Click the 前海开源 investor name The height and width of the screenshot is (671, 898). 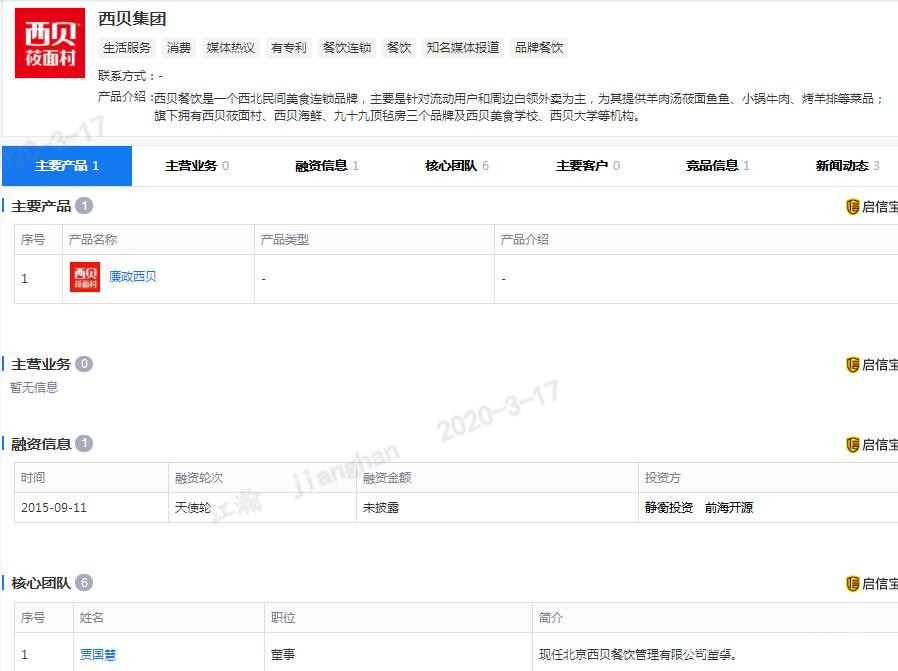(728, 508)
